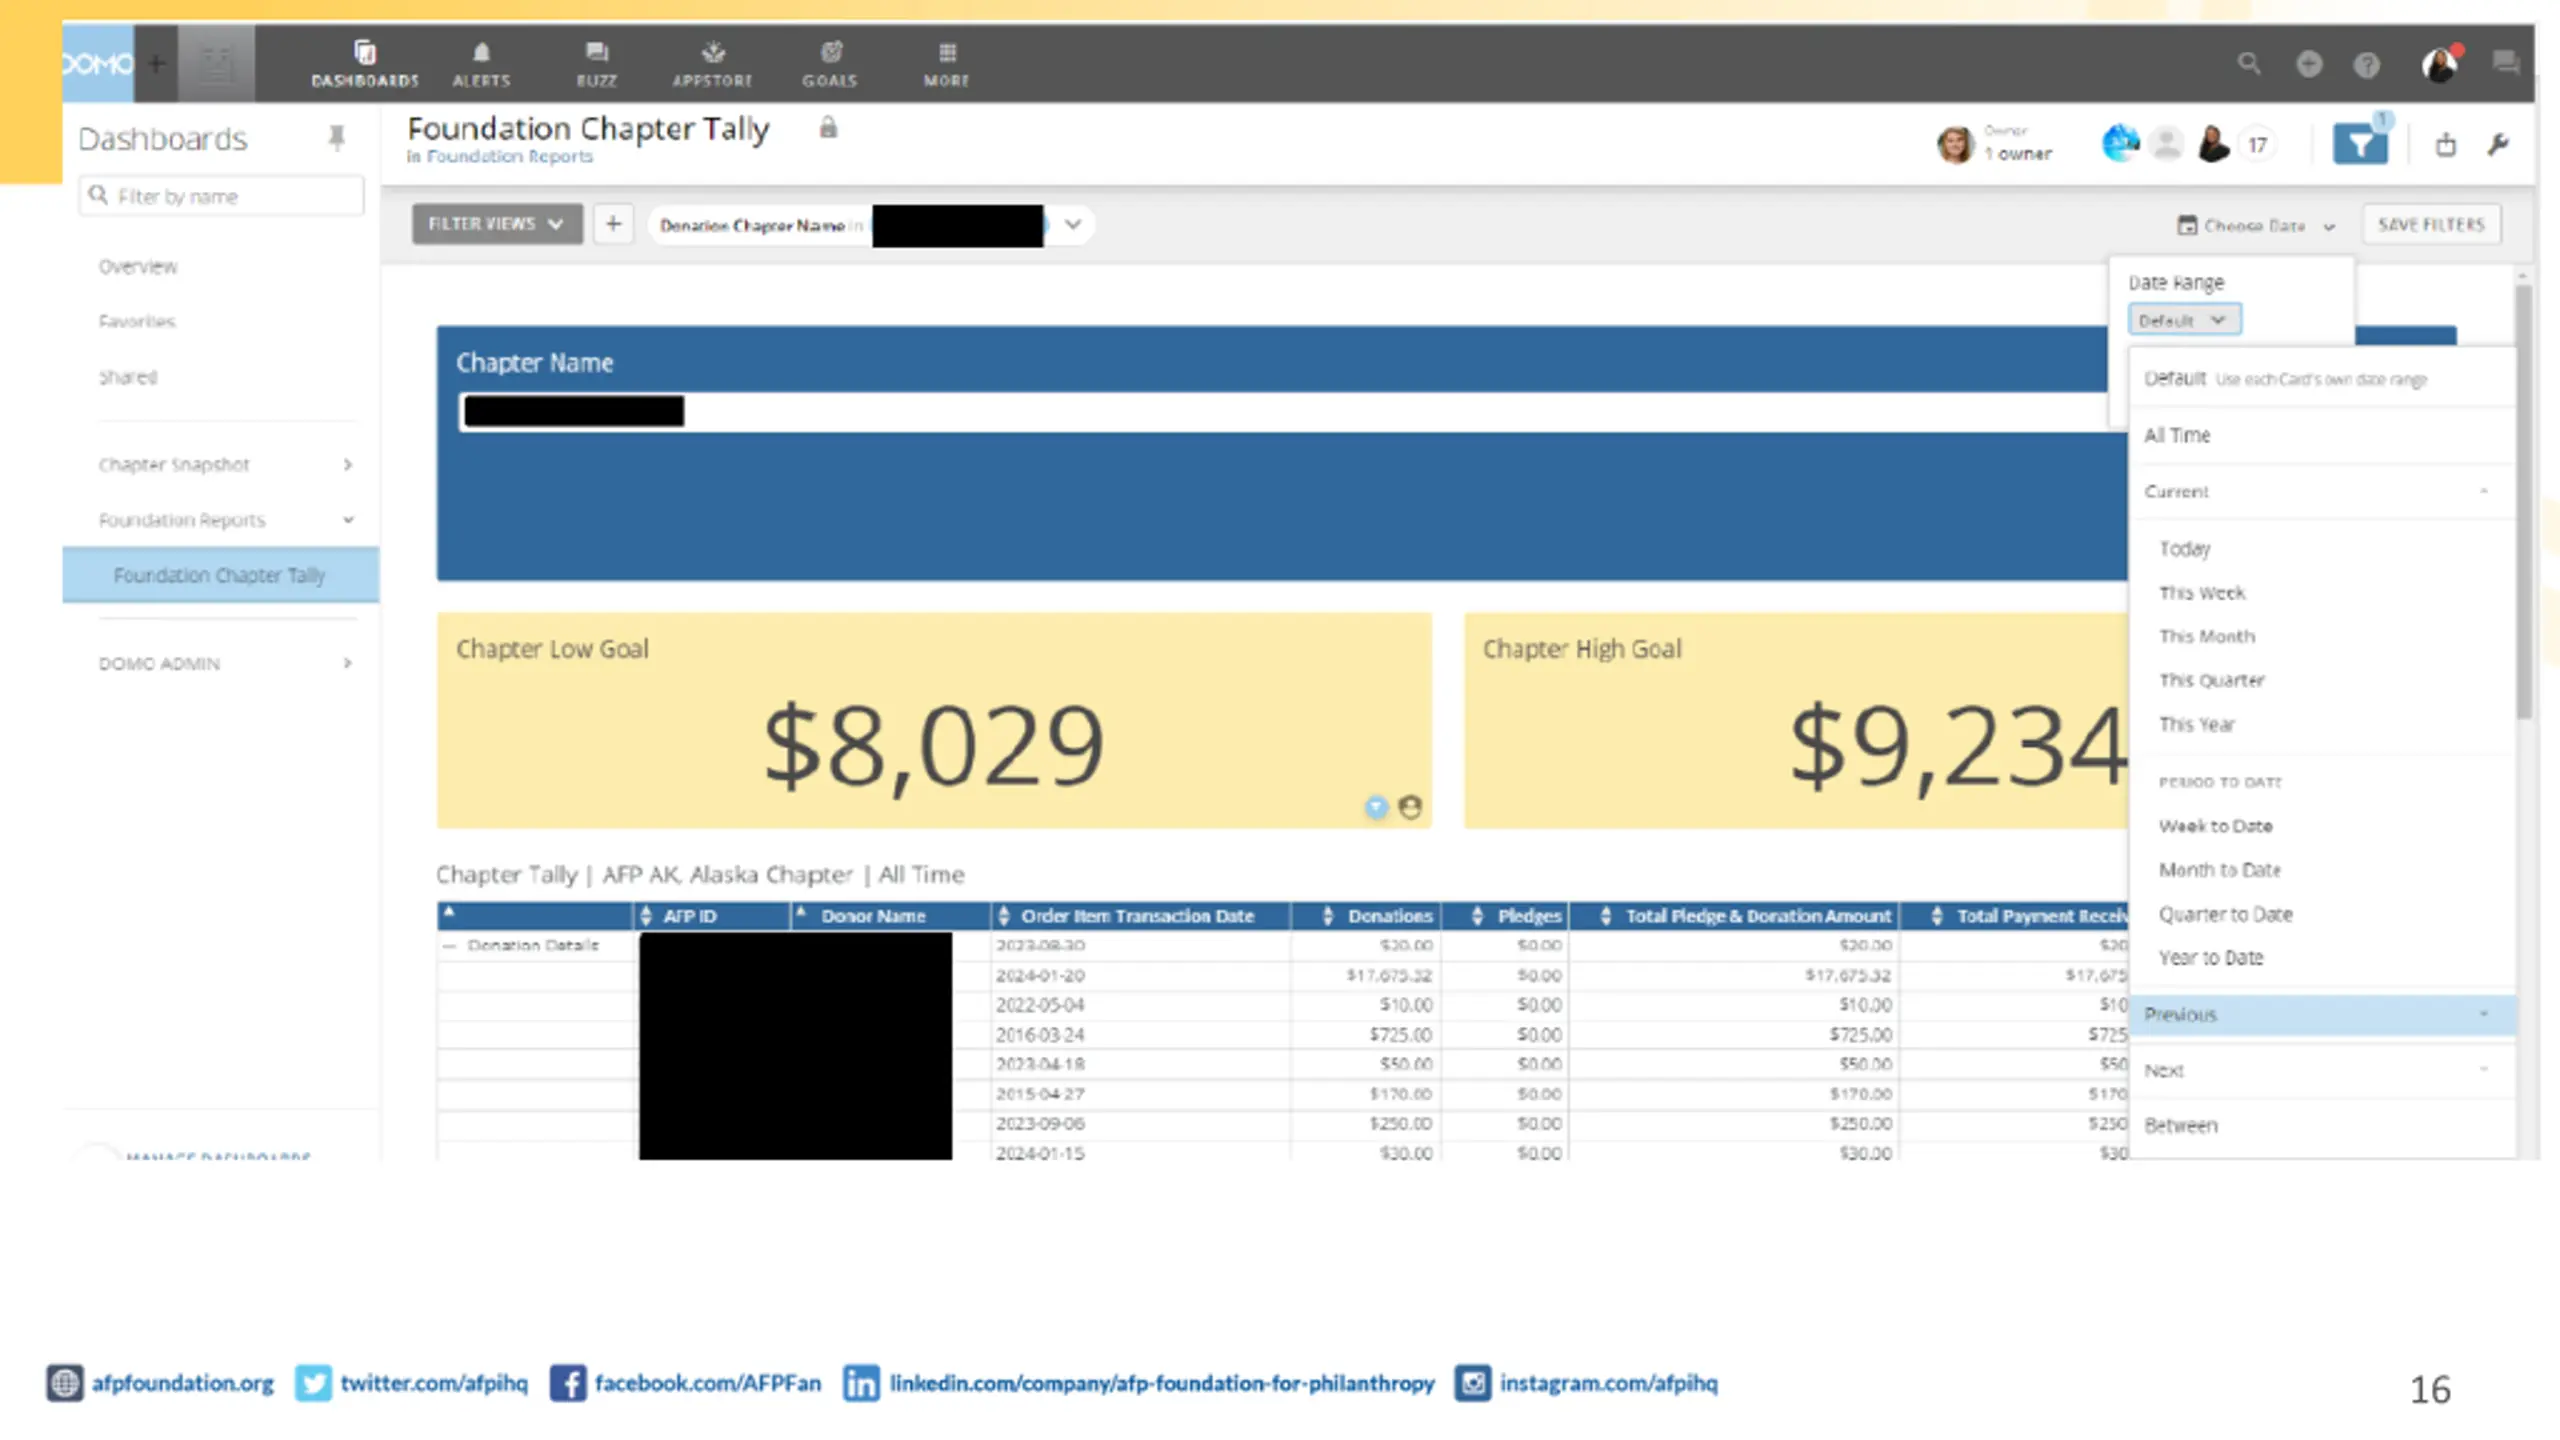Click the face icon on Low Goal card

(x=1410, y=807)
